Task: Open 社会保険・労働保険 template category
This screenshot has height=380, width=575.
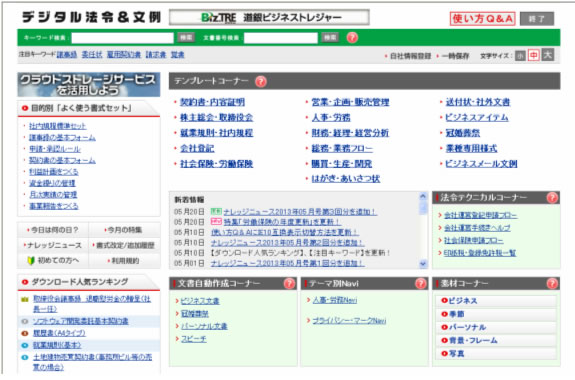Action: click(216, 164)
